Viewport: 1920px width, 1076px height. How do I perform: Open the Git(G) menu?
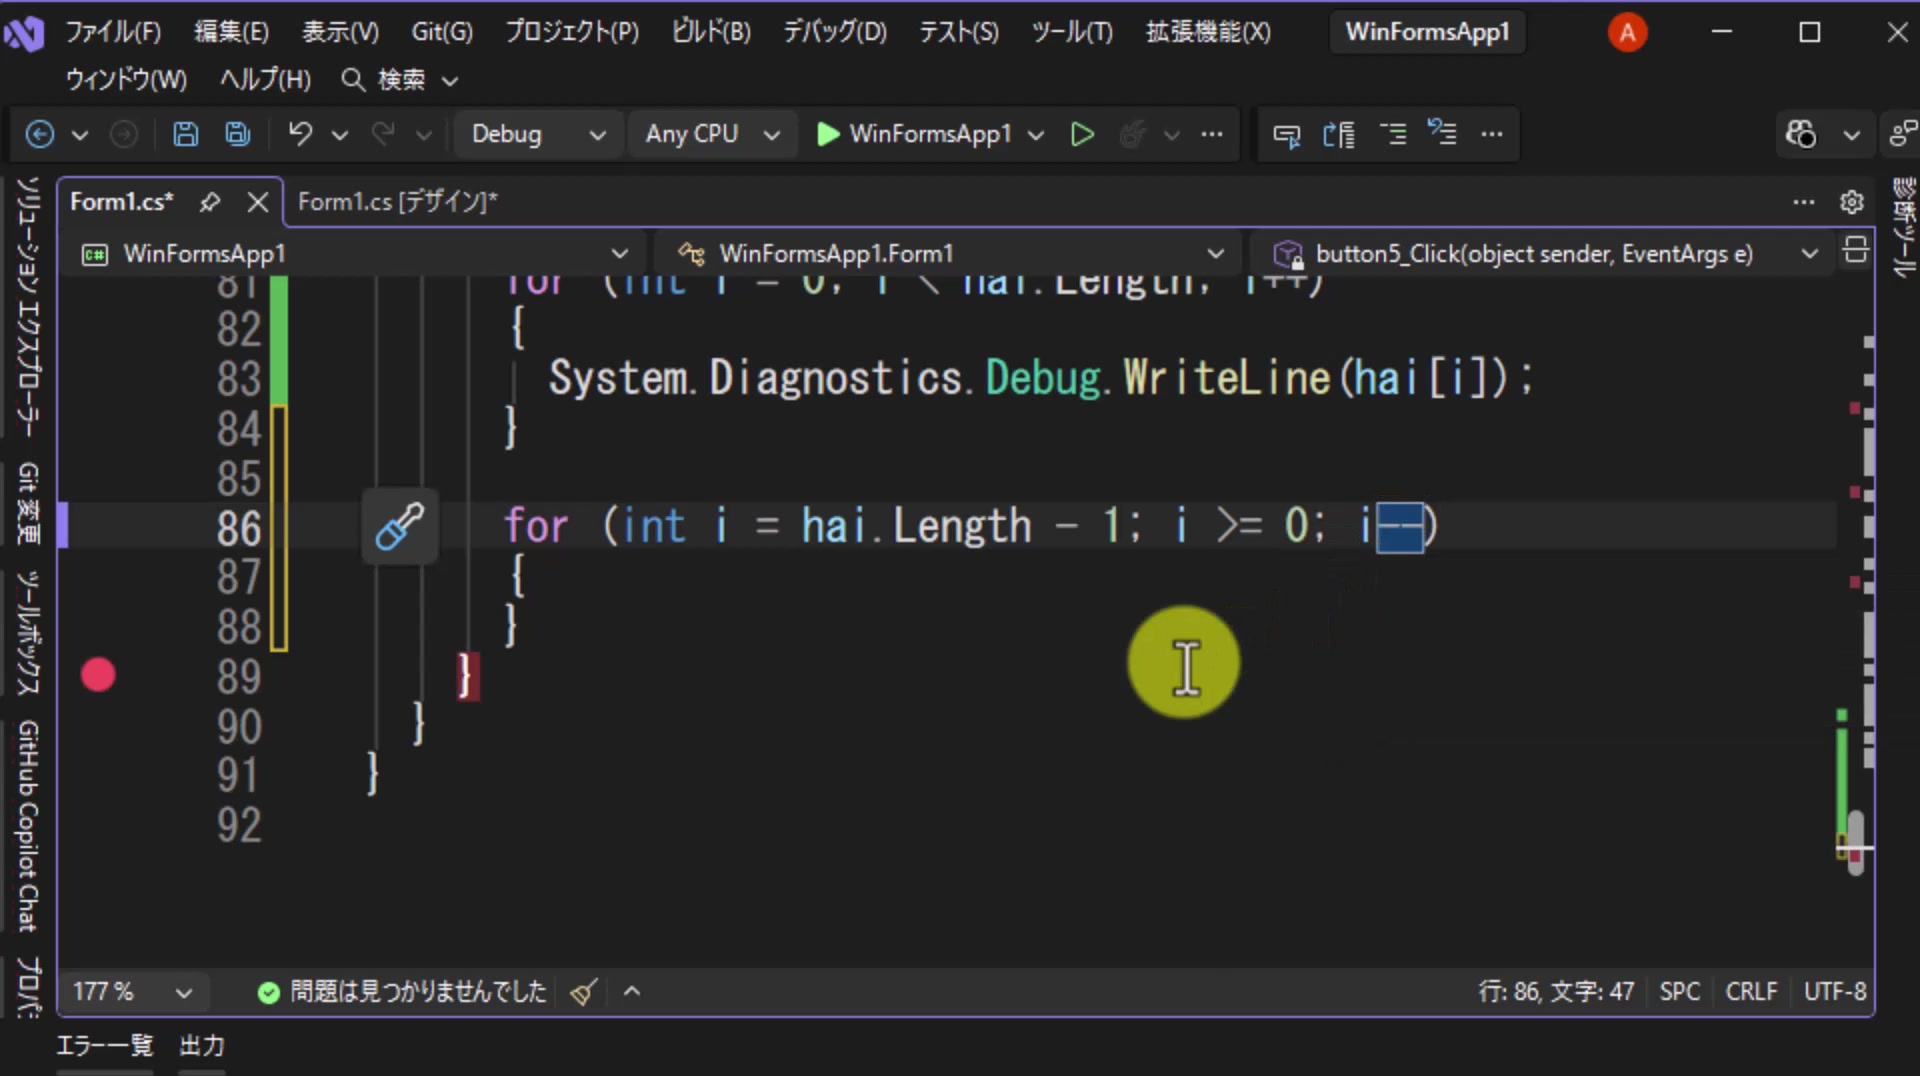(x=442, y=32)
